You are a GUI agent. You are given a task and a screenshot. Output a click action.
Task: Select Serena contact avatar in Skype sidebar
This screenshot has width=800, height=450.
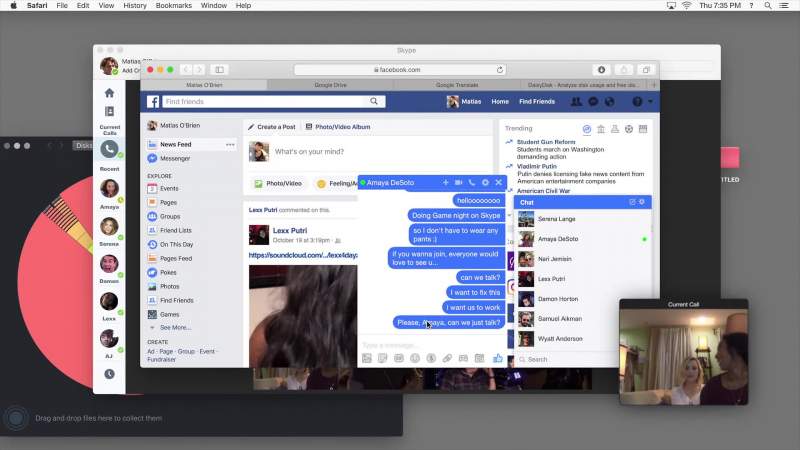pos(109,226)
